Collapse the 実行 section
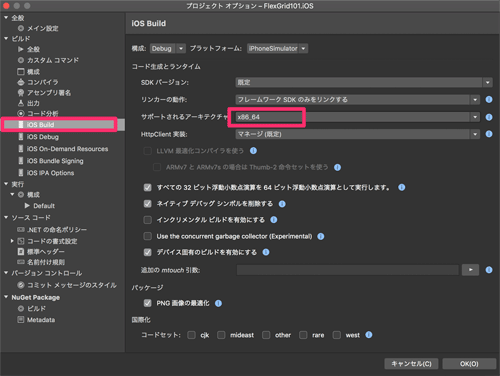 [6, 184]
